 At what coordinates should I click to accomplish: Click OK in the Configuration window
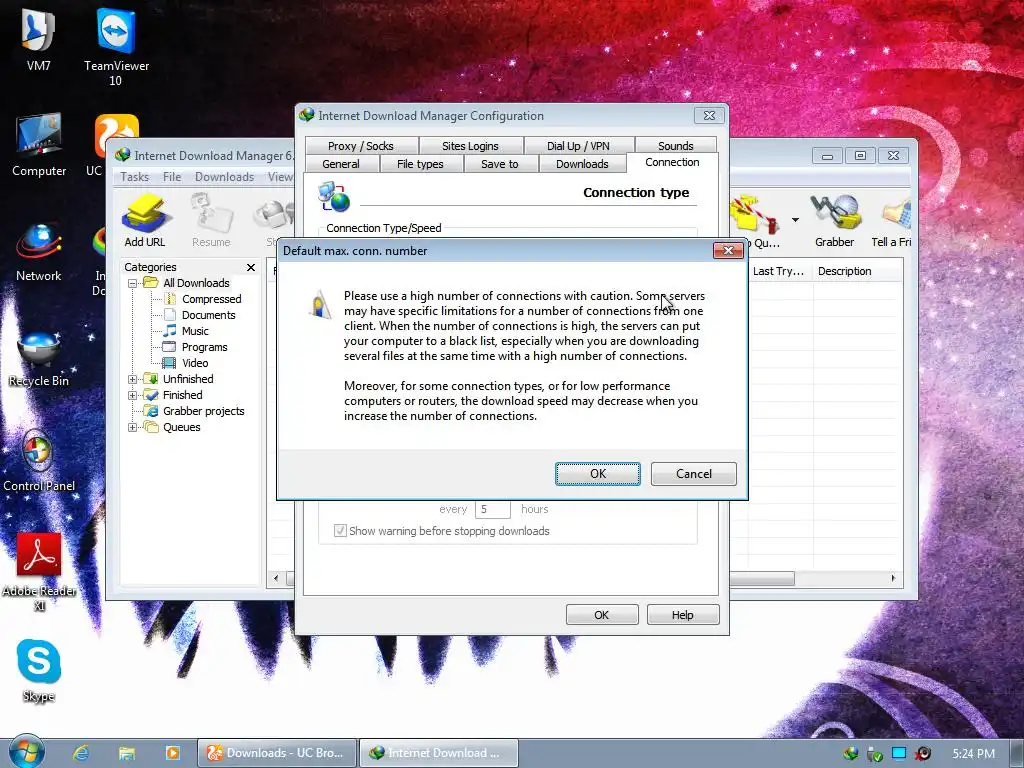[601, 615]
